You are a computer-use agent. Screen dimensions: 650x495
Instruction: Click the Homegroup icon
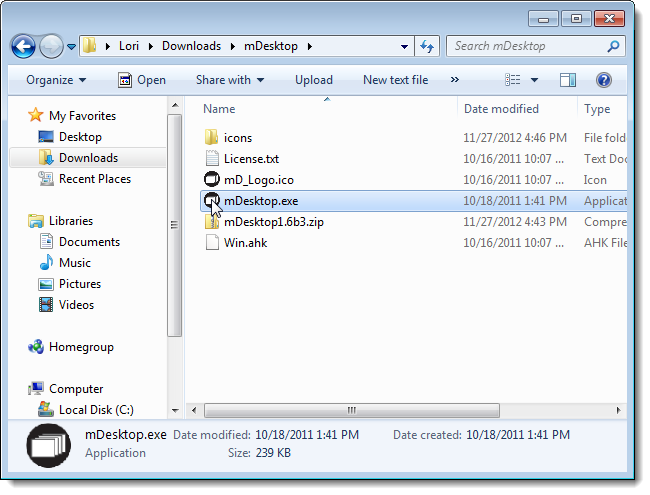point(36,347)
